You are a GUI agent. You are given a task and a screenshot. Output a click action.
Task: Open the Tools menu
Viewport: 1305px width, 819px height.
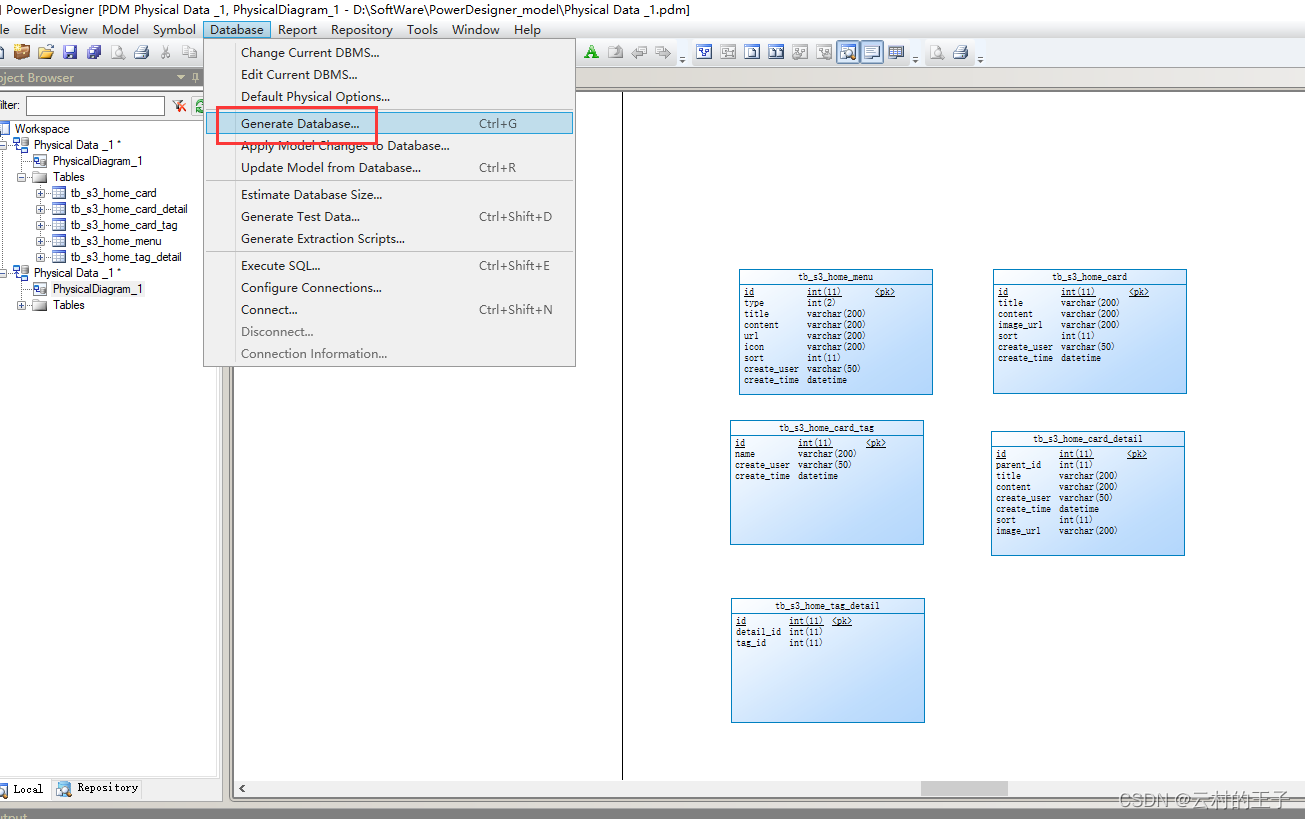click(x=422, y=29)
